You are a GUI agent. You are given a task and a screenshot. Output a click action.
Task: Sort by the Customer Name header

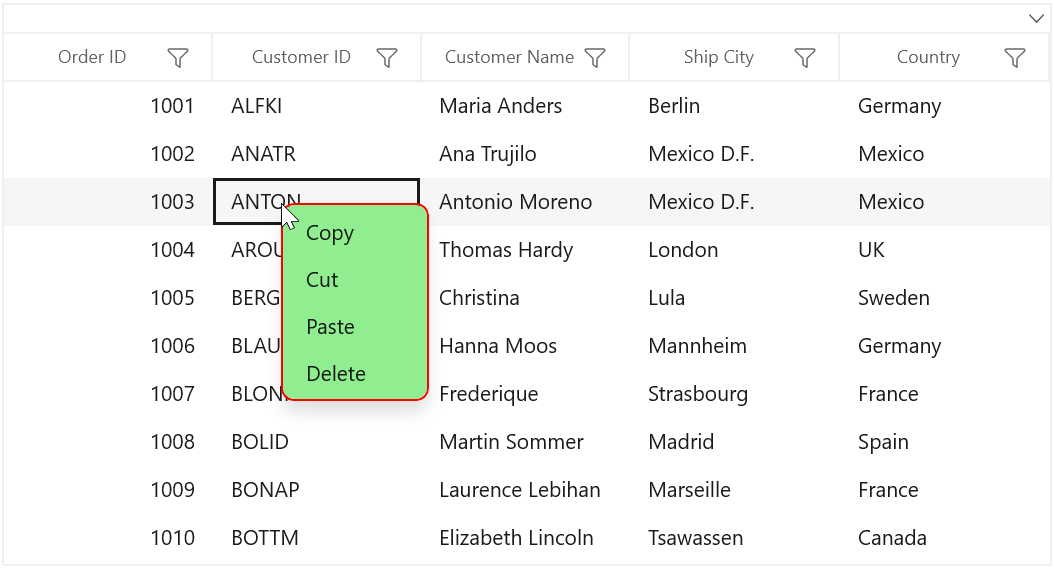[510, 57]
